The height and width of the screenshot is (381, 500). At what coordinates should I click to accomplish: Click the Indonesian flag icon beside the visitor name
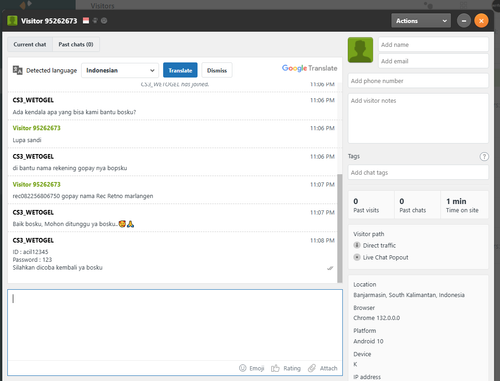coord(86,20)
